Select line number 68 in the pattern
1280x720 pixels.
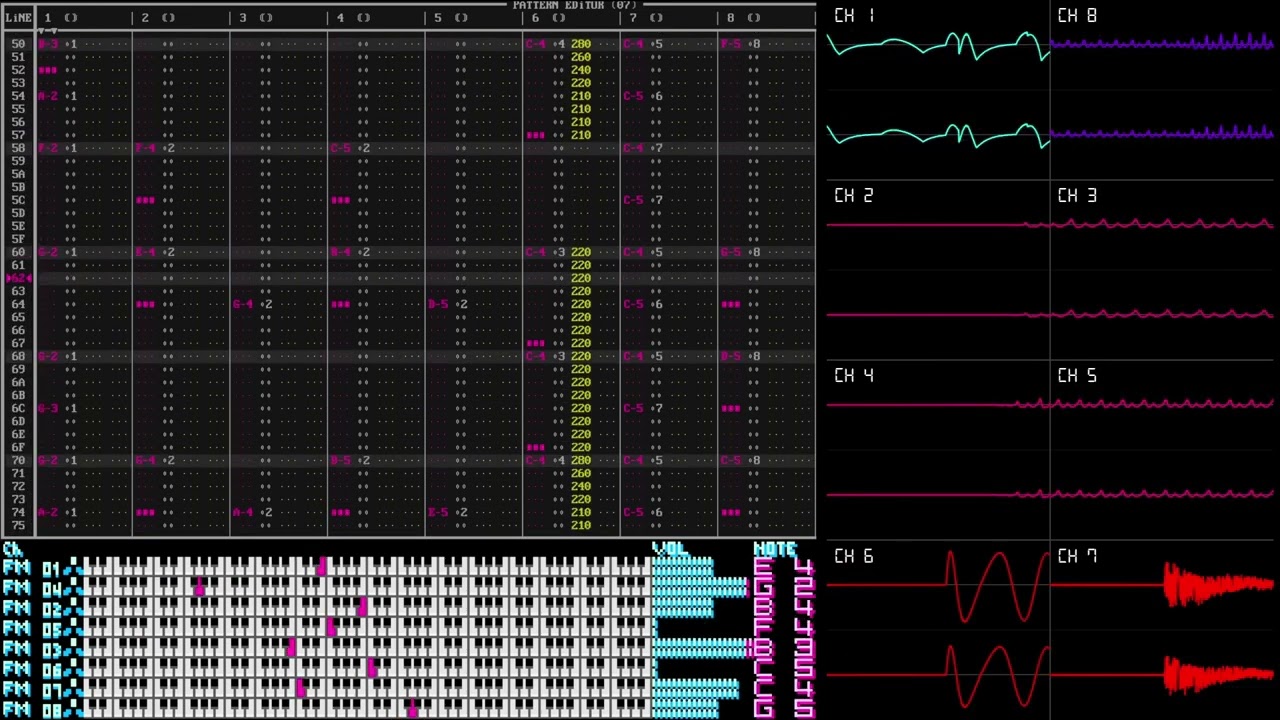point(18,356)
